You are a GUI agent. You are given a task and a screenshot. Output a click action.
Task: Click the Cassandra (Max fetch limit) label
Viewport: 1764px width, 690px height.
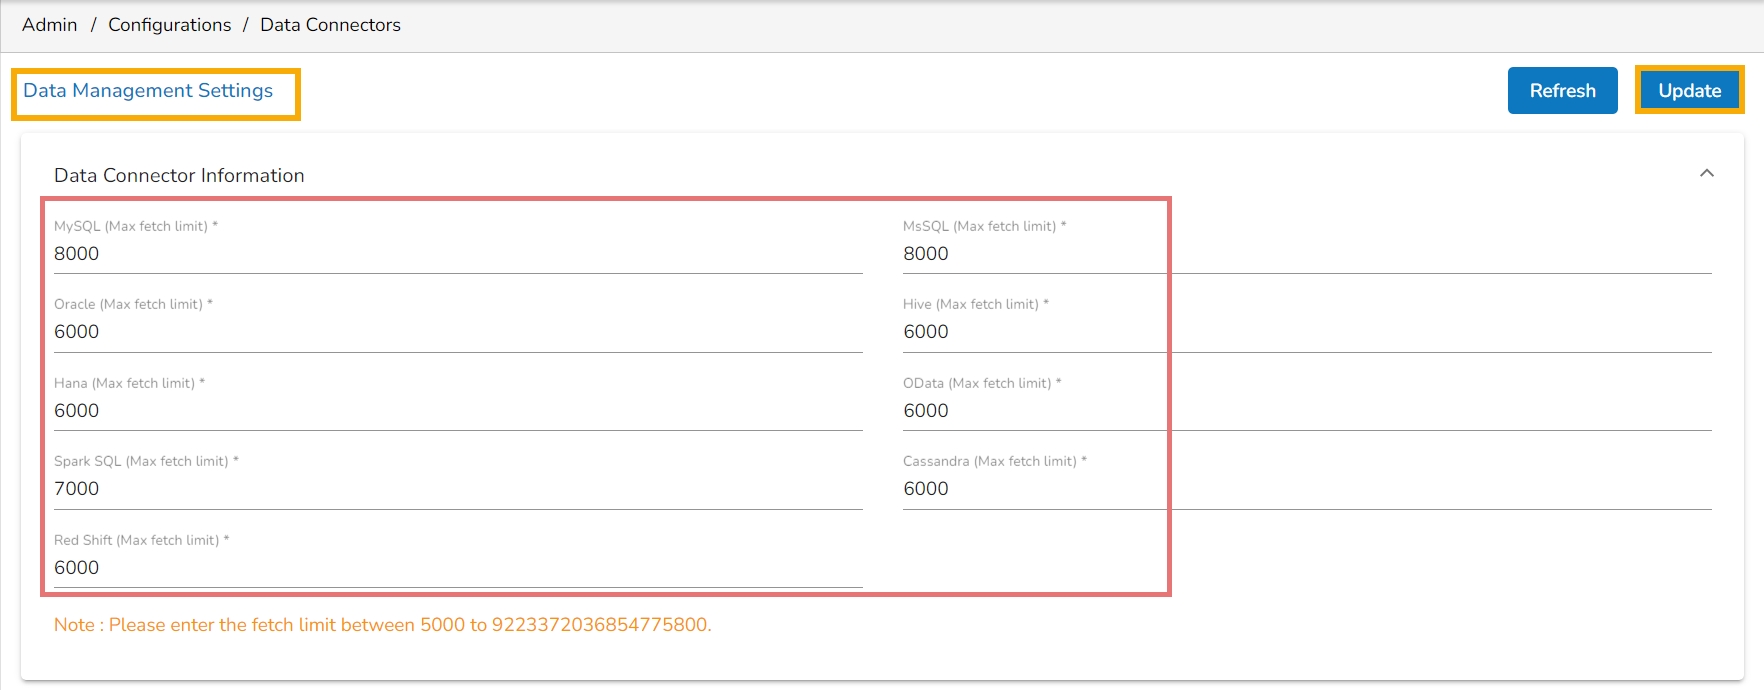click(989, 462)
